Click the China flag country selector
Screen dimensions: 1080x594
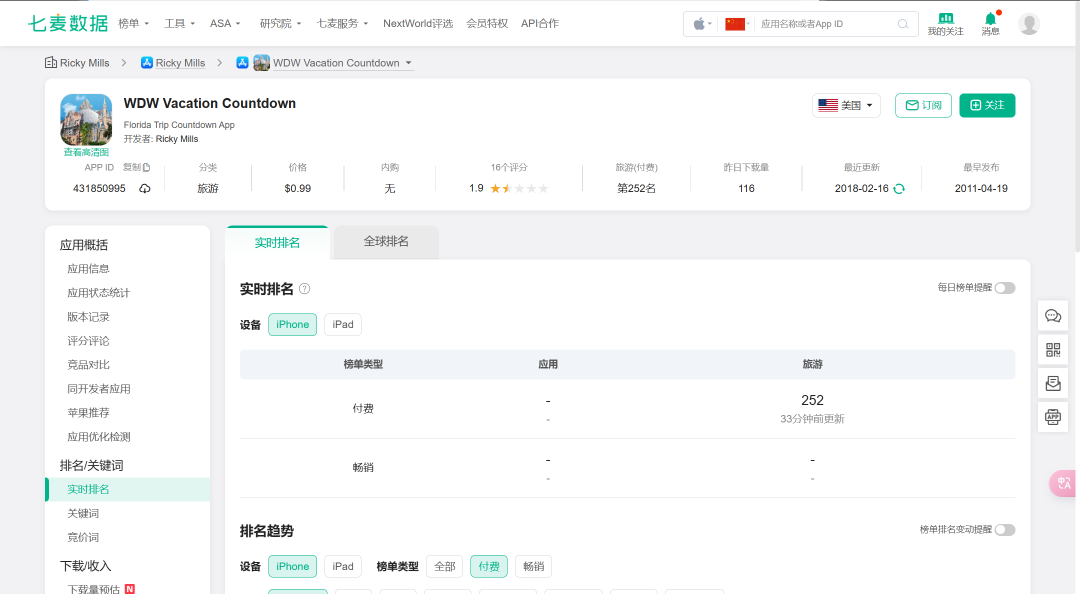tap(735, 24)
